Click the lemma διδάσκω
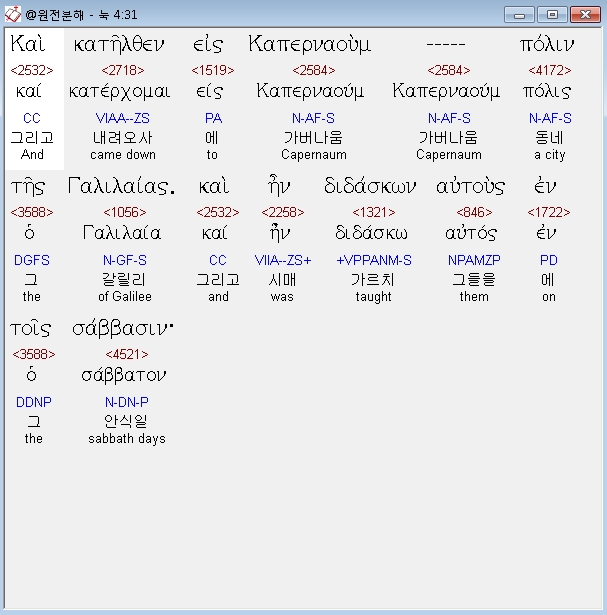The width and height of the screenshot is (607, 615). tap(371, 233)
